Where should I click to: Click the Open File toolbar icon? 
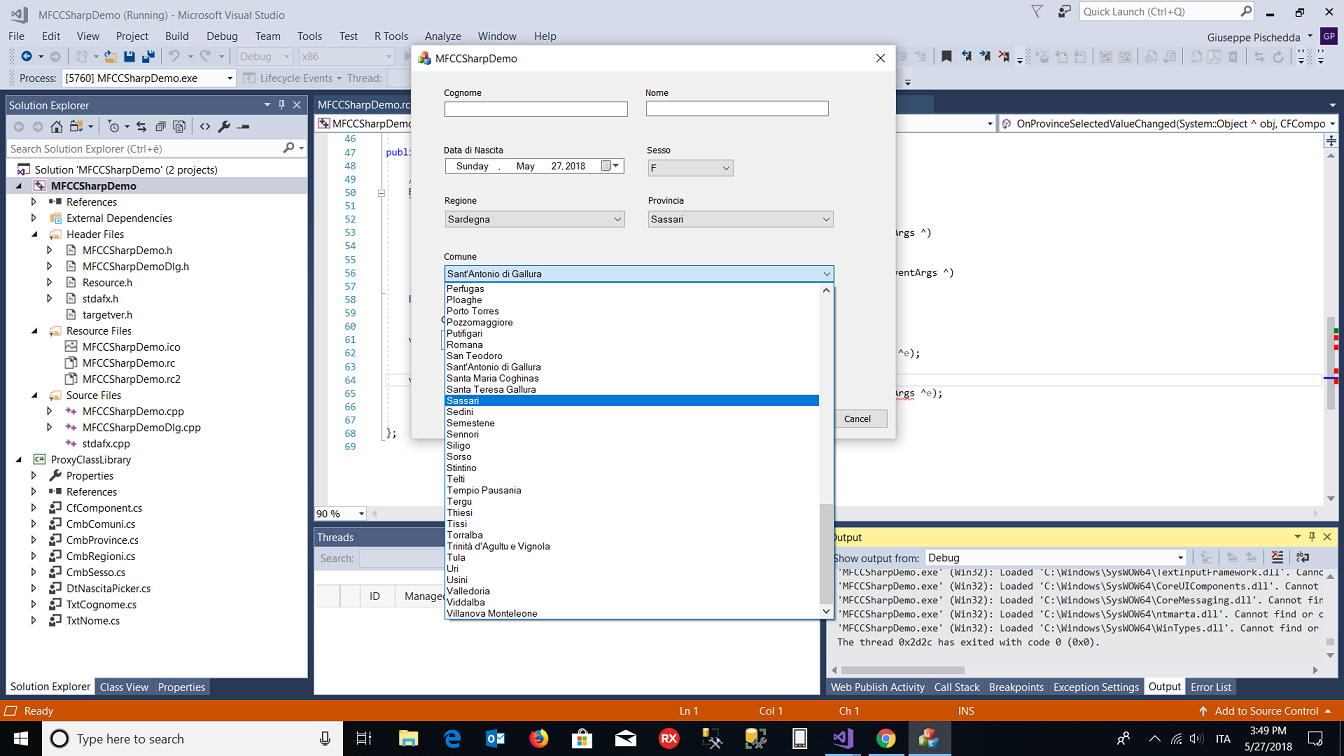111,57
